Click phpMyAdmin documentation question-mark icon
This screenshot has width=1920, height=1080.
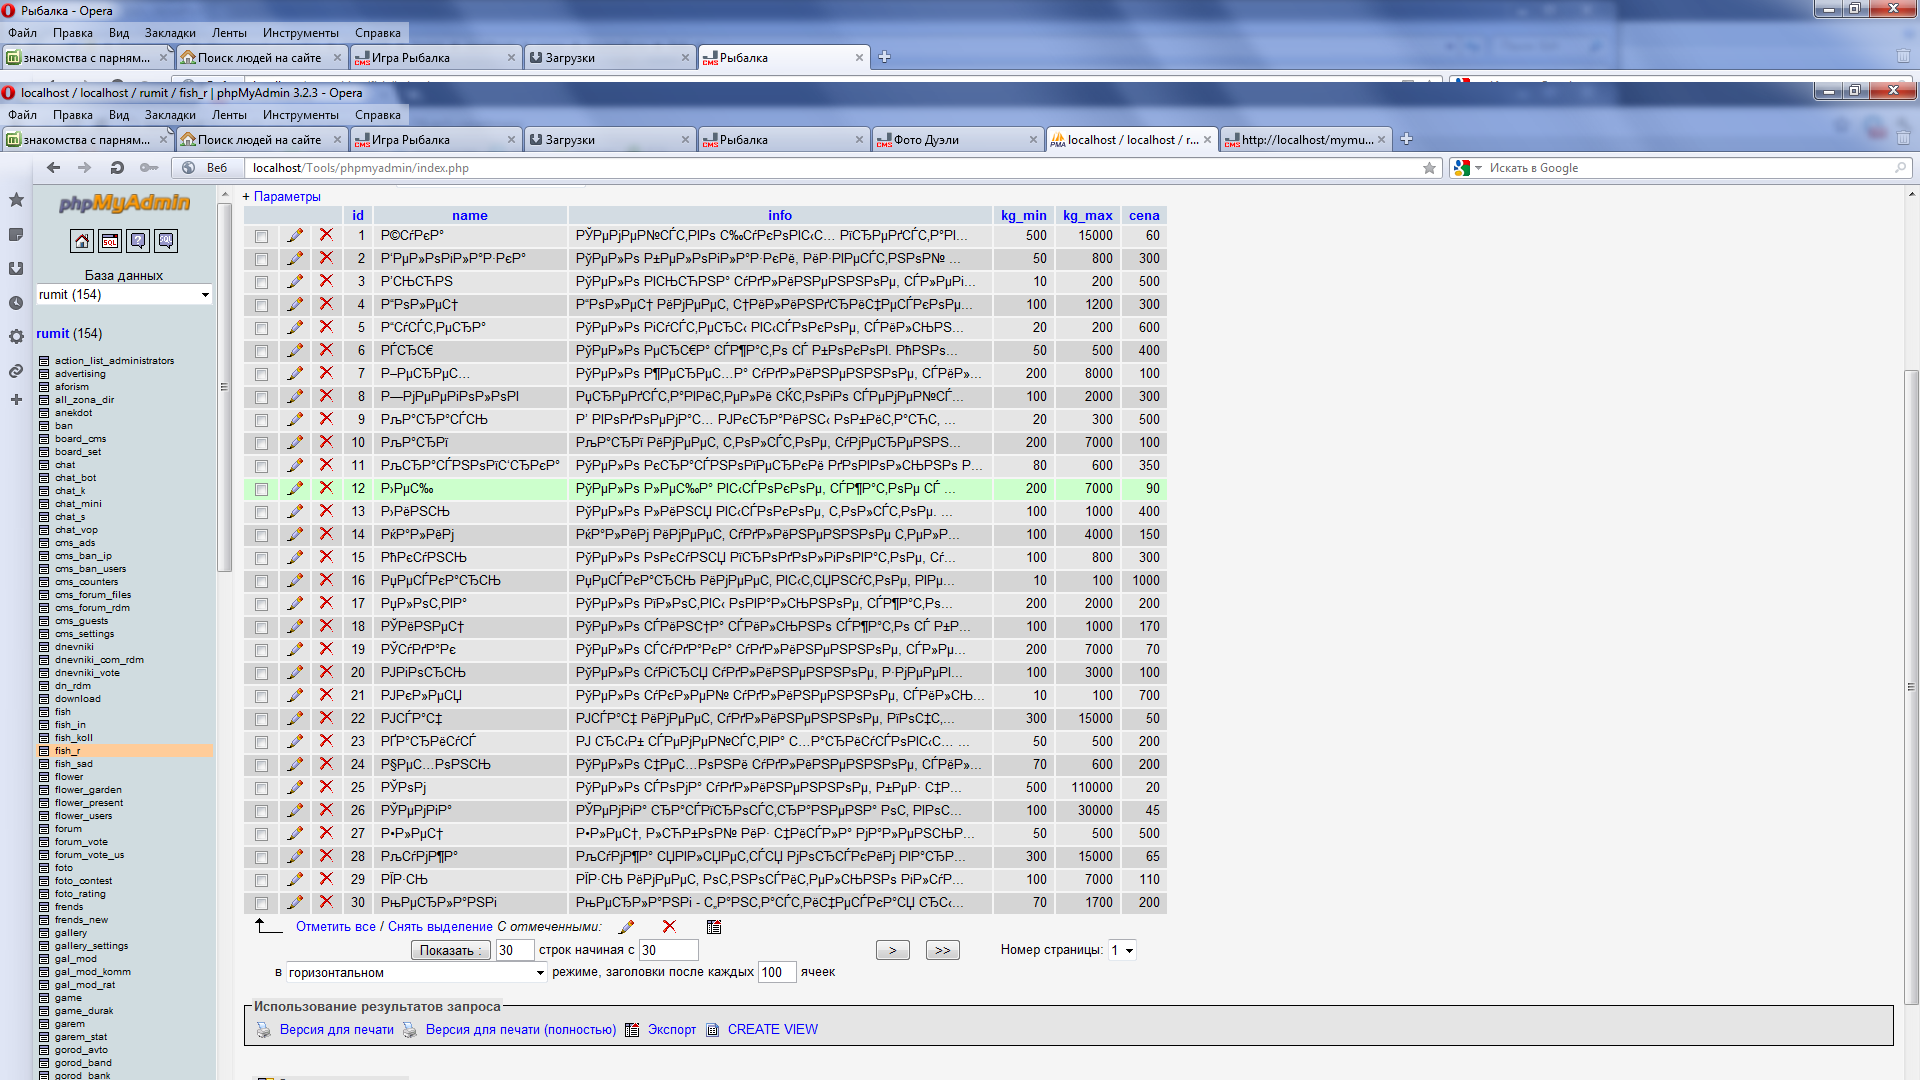(138, 241)
